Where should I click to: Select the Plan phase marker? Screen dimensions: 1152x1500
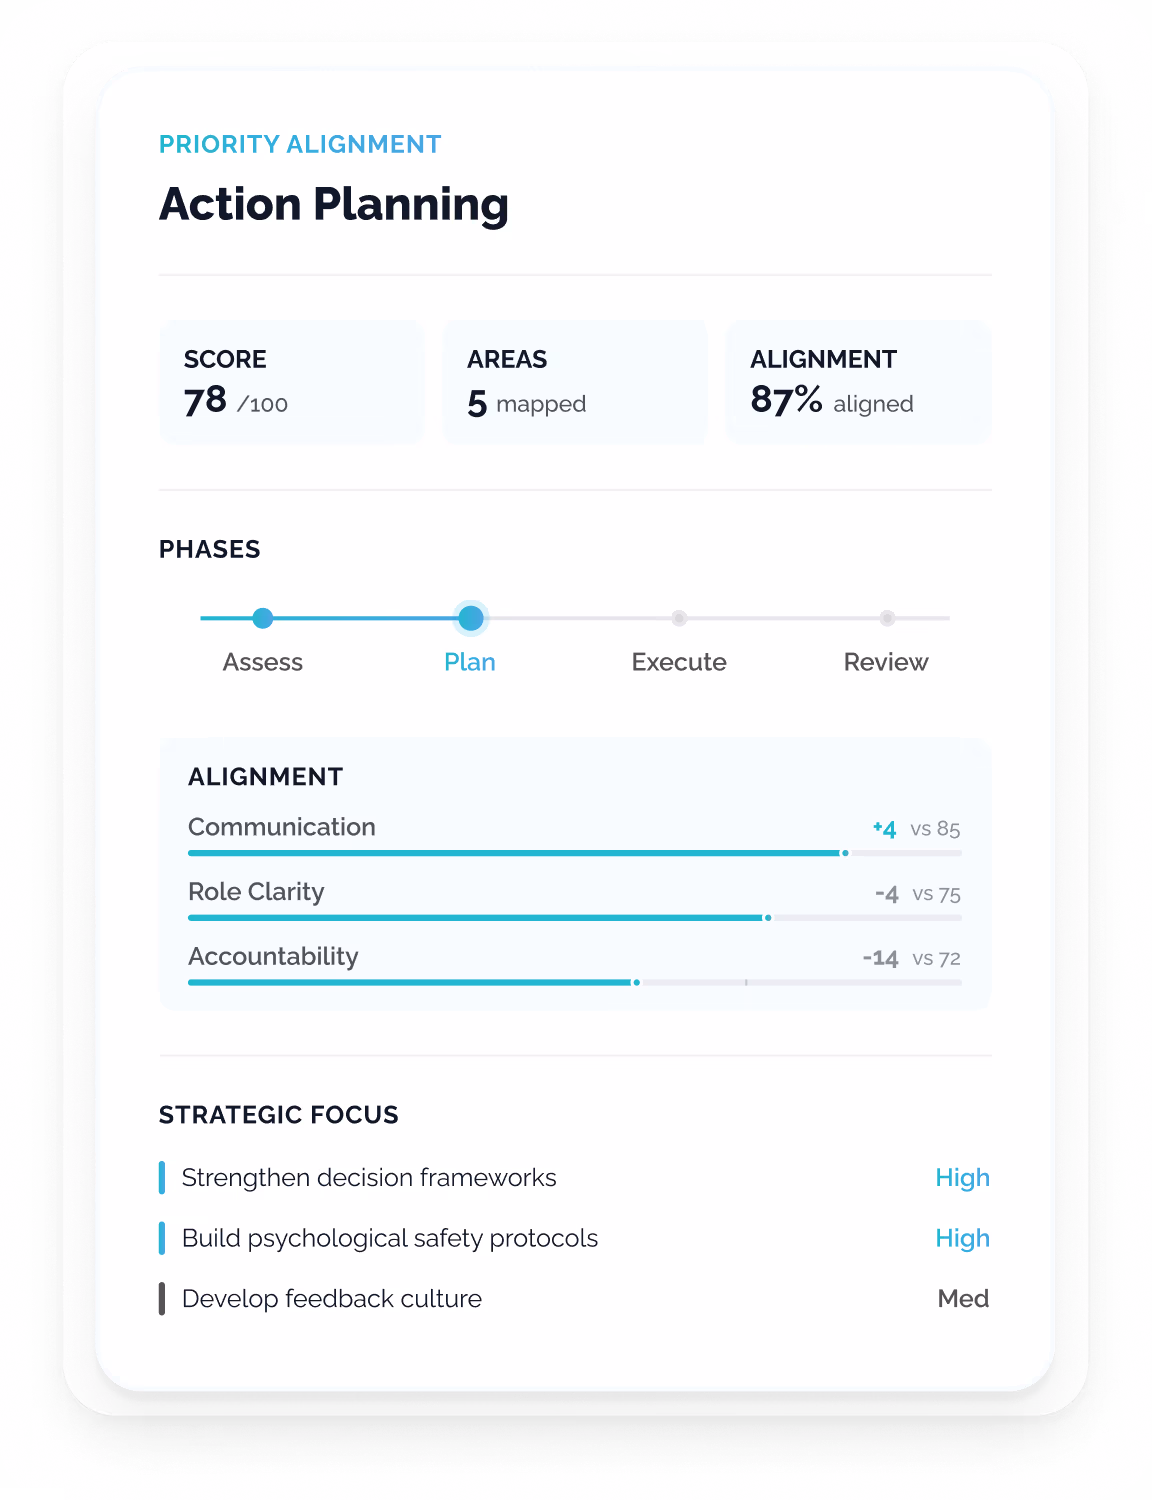[471, 618]
